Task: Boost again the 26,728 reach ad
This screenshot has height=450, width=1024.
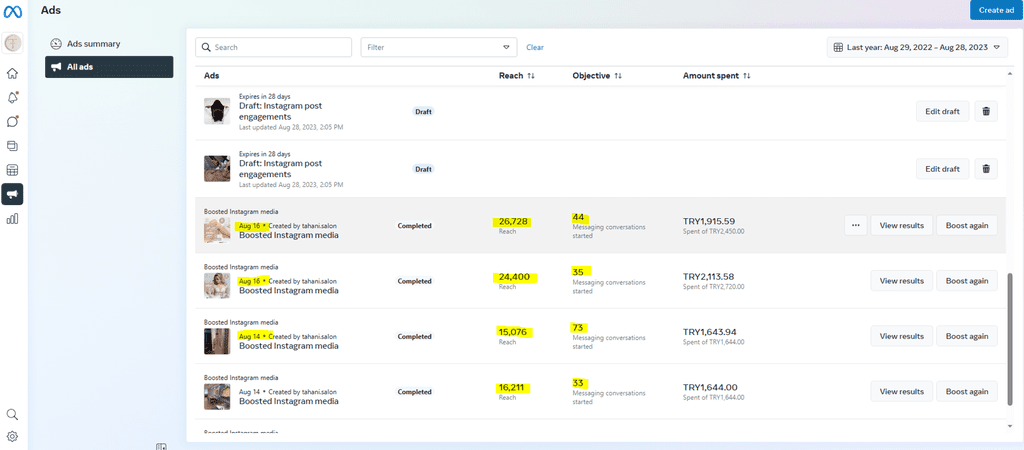Action: [967, 225]
